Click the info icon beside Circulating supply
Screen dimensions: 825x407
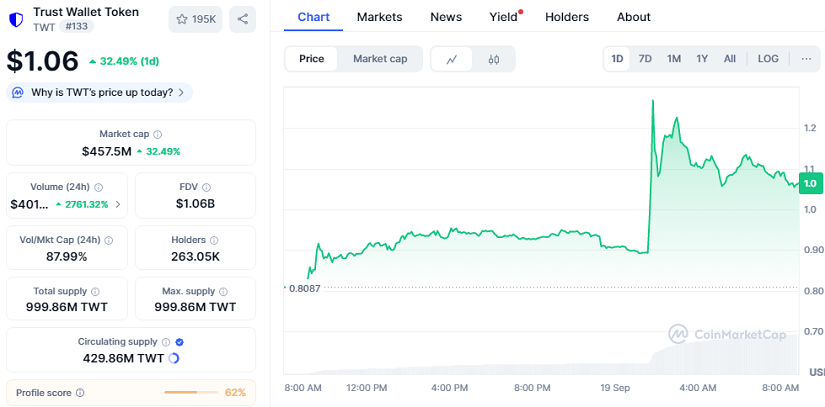(x=166, y=342)
